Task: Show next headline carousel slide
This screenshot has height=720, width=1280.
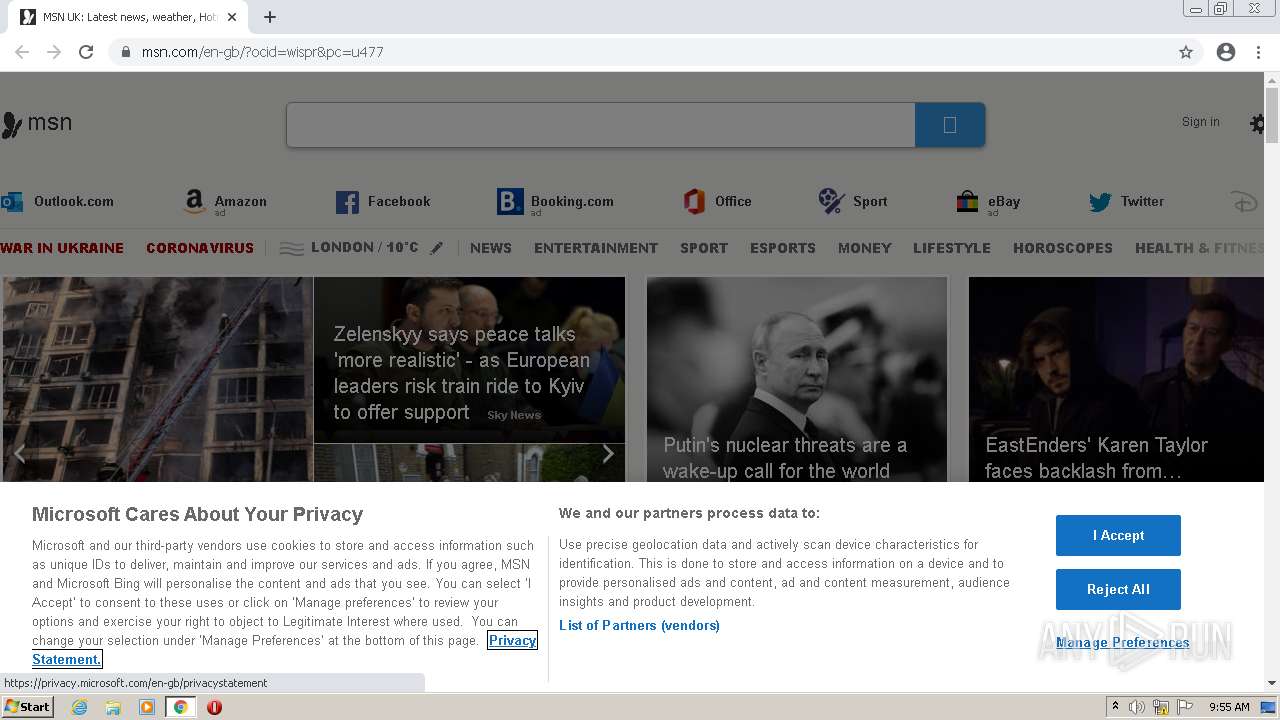Action: [607, 454]
